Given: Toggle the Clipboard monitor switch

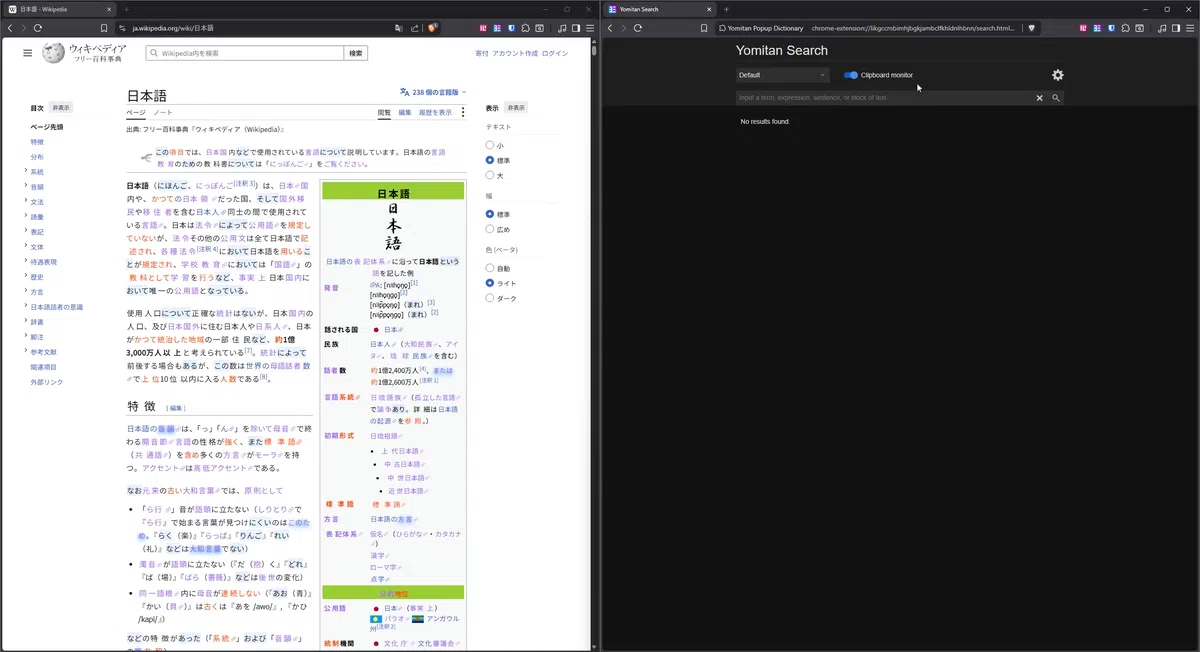Looking at the screenshot, I should [x=851, y=75].
